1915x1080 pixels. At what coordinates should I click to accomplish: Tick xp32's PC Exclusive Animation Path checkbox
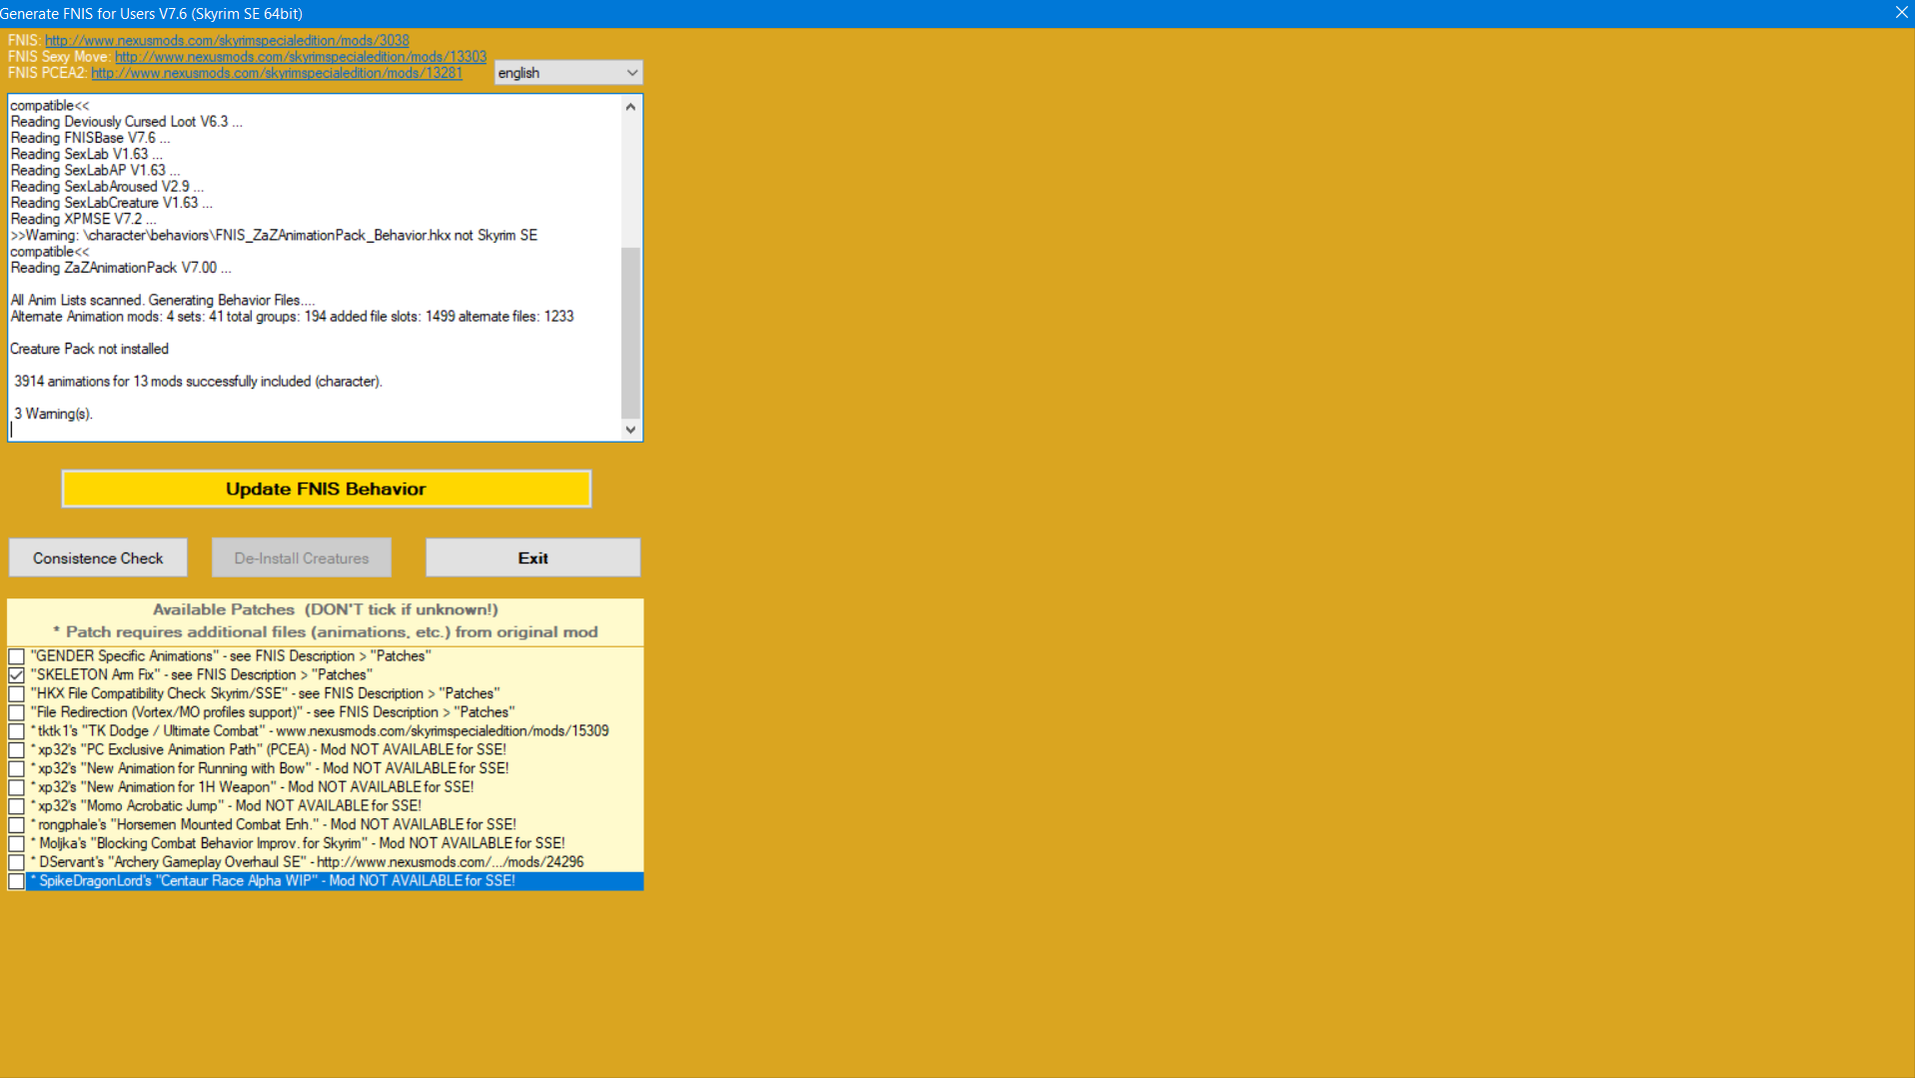[x=17, y=751]
